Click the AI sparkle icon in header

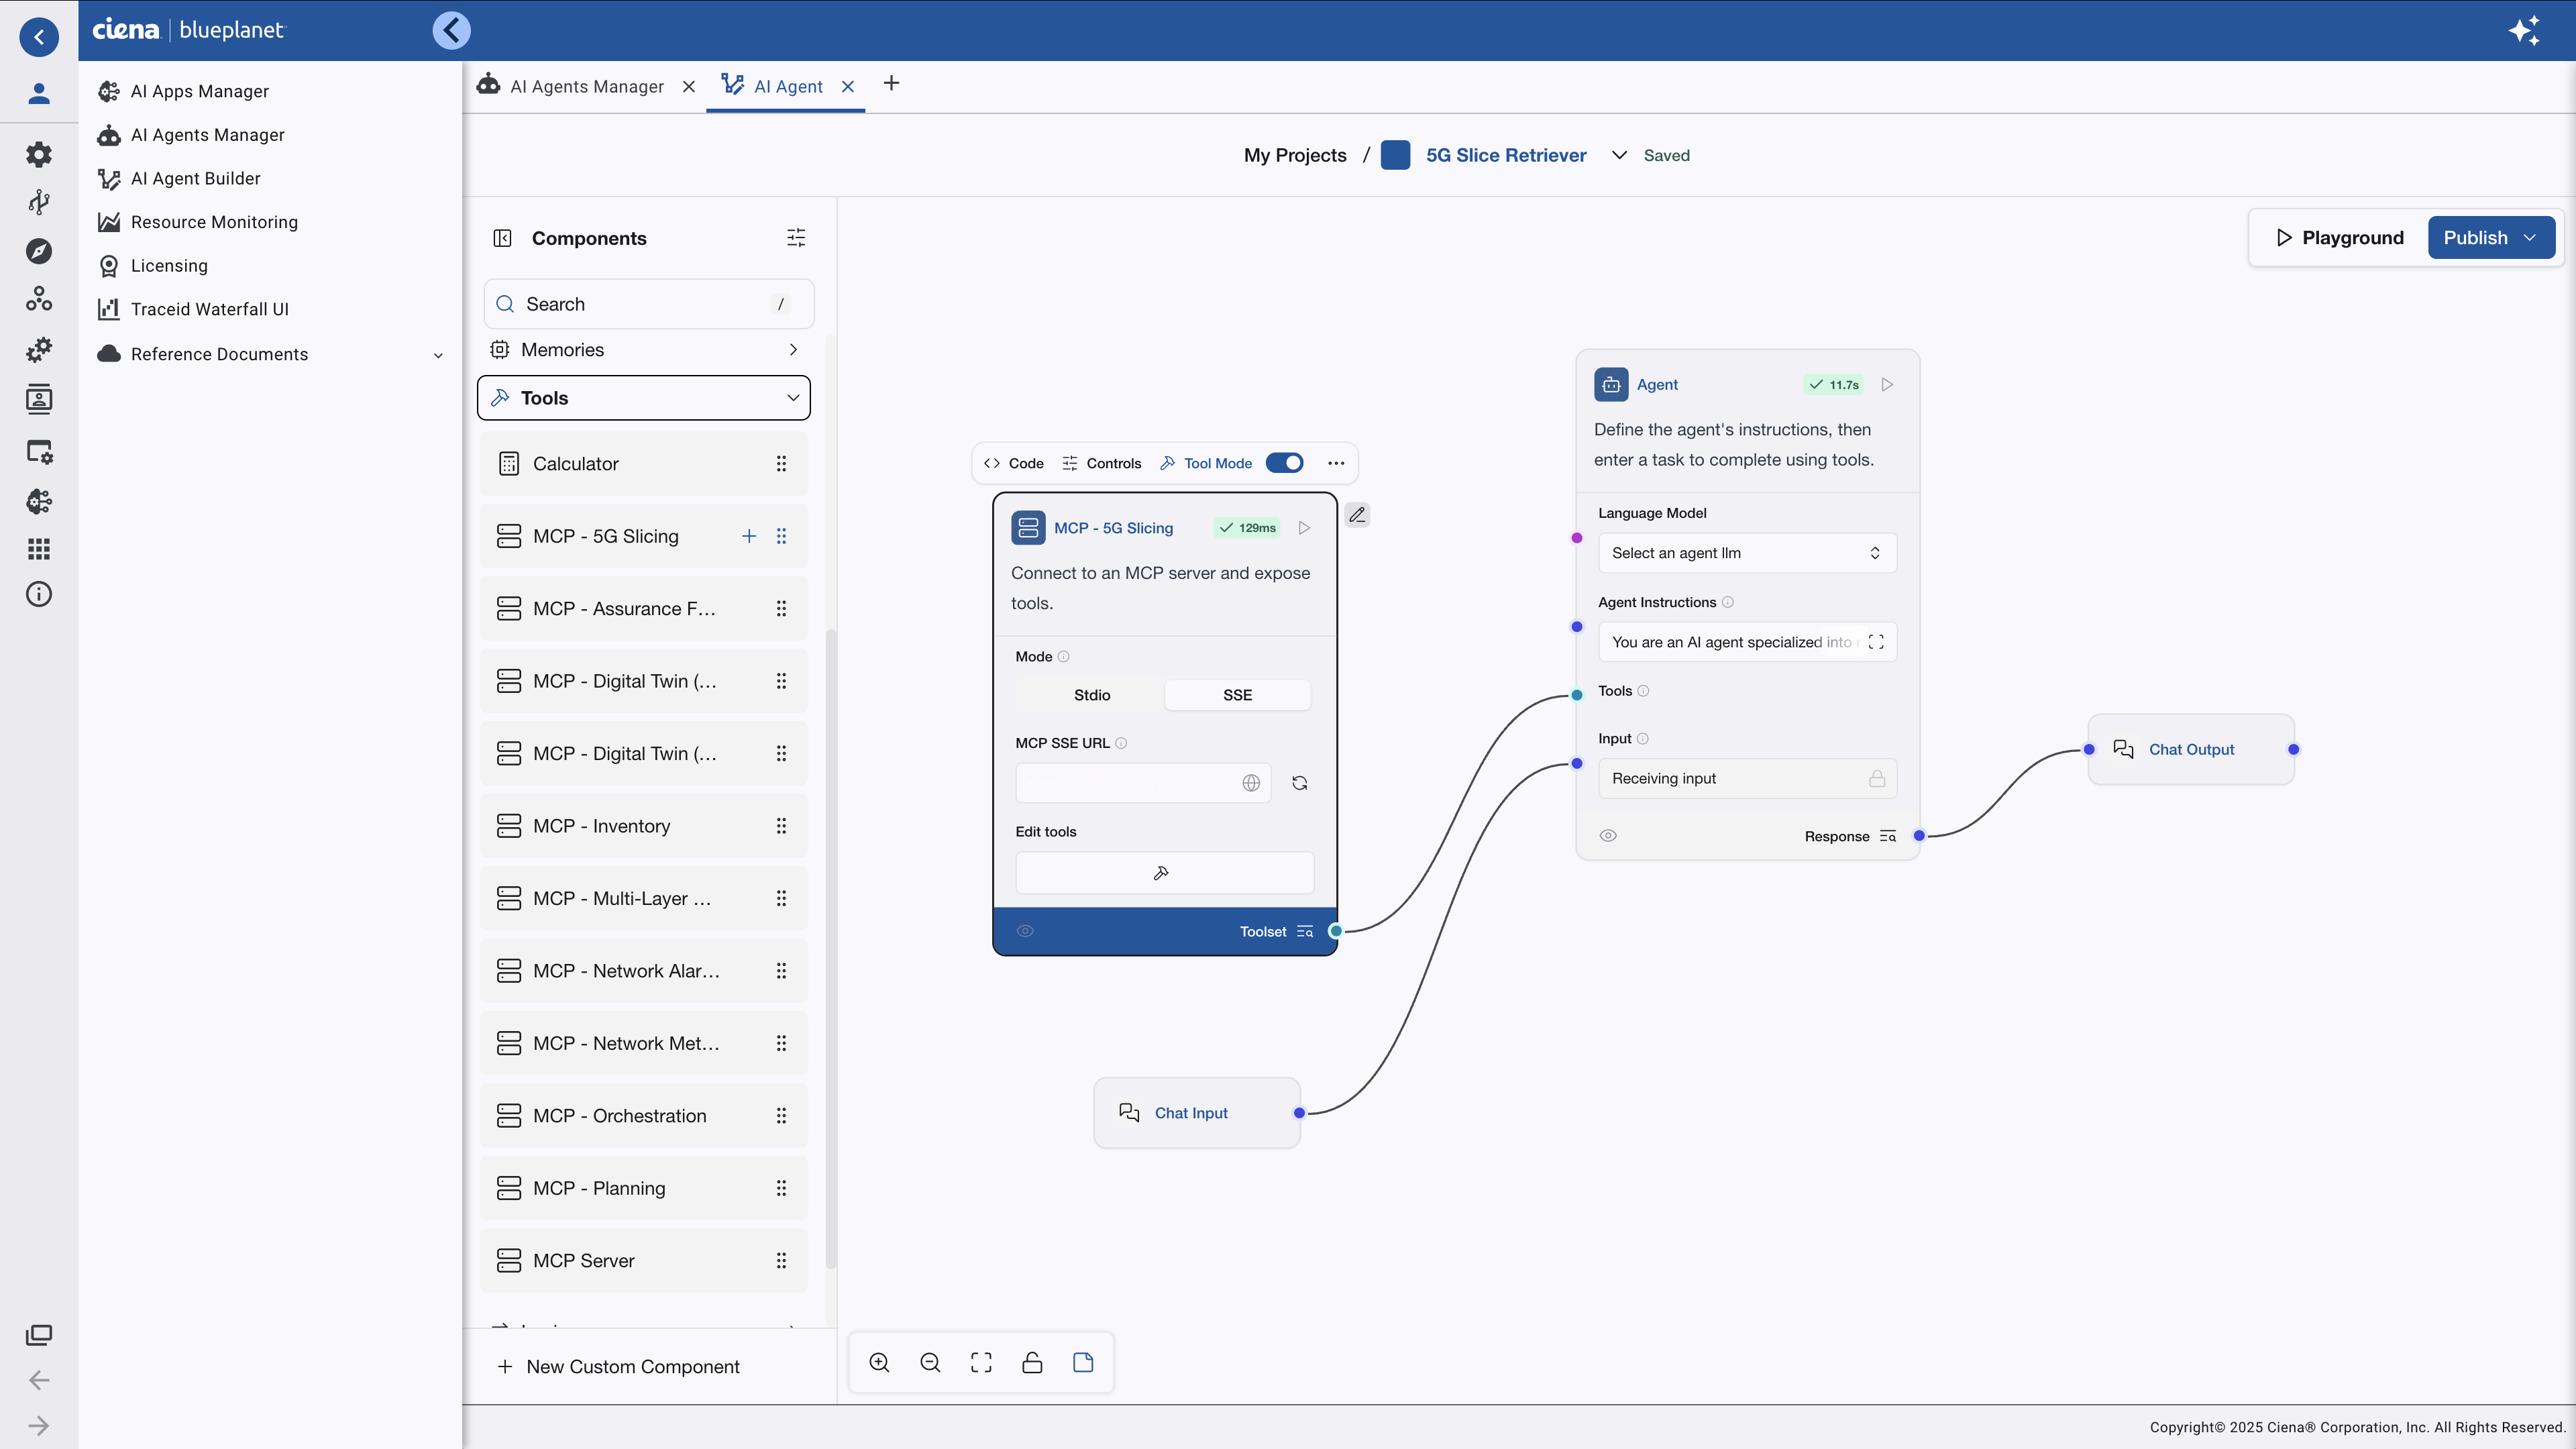[x=2524, y=30]
